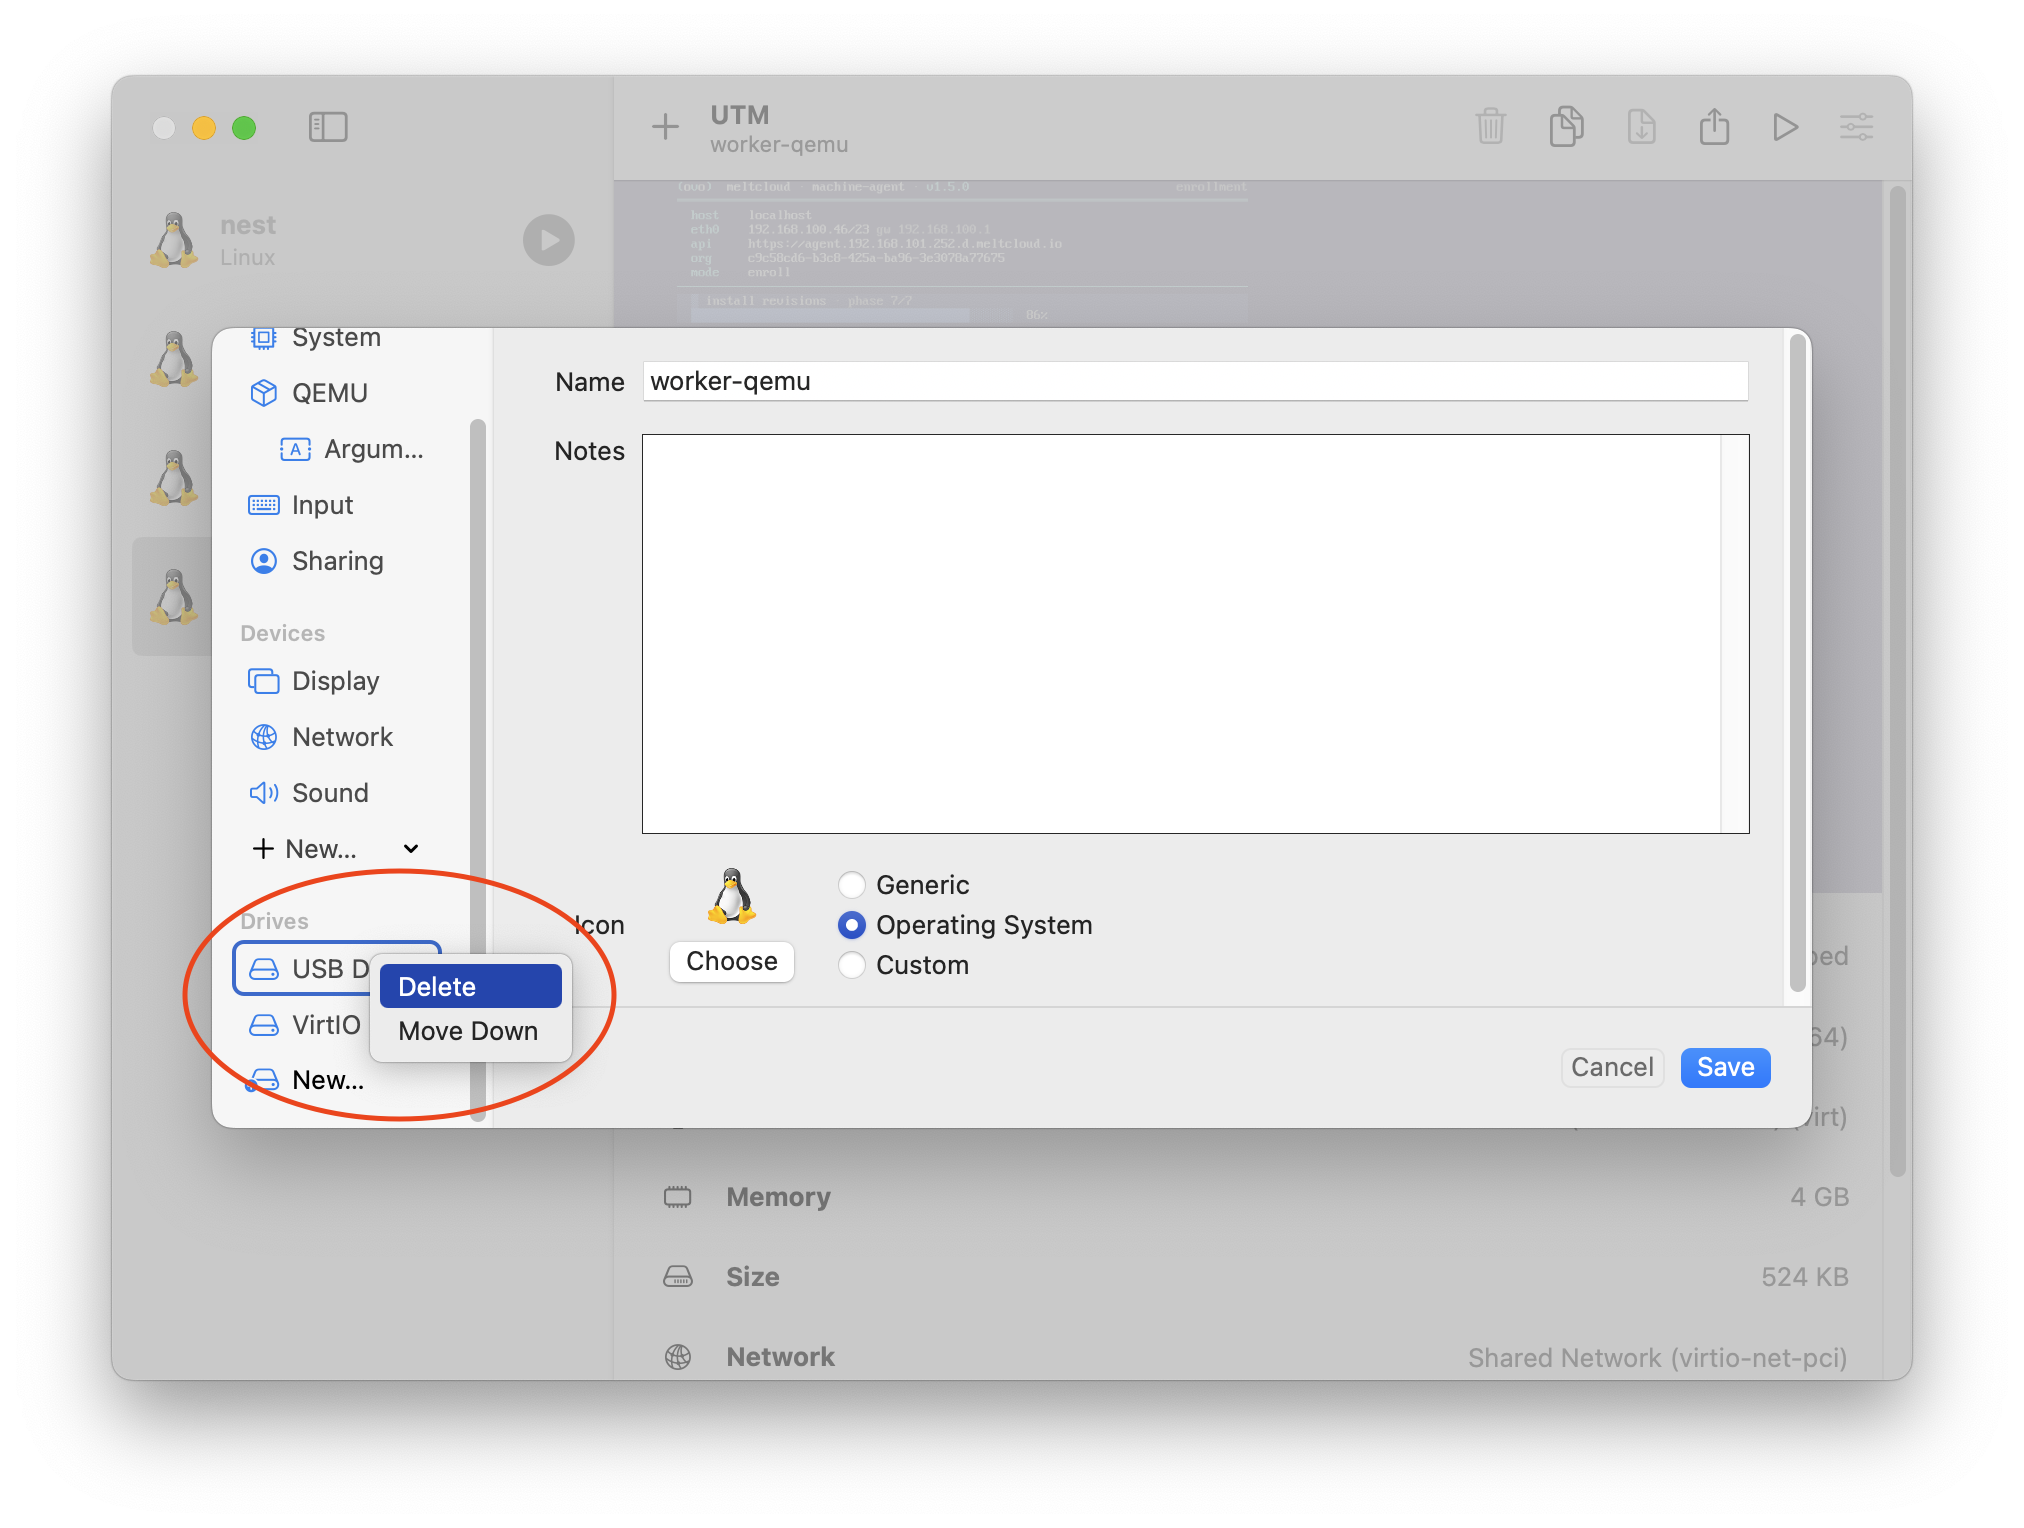Click the move VM document icon

pyautogui.click(x=1641, y=127)
